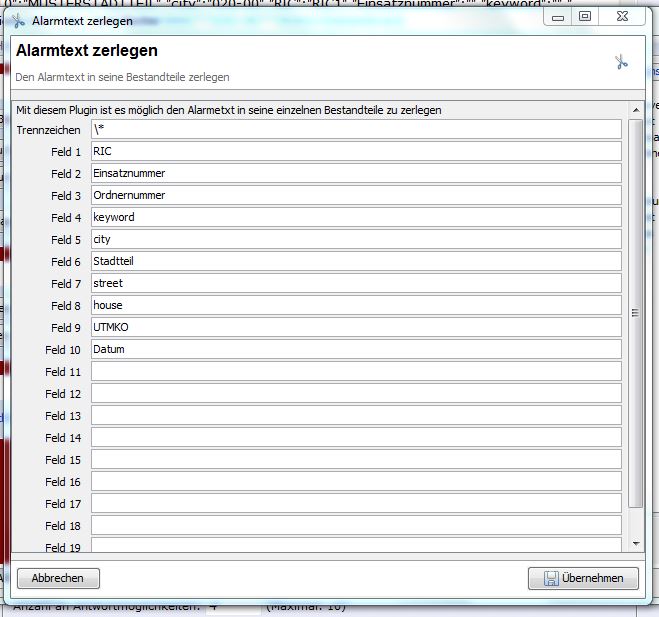Click the Feld 6 Stadtteil field
This screenshot has width=659, height=617.
click(356, 262)
